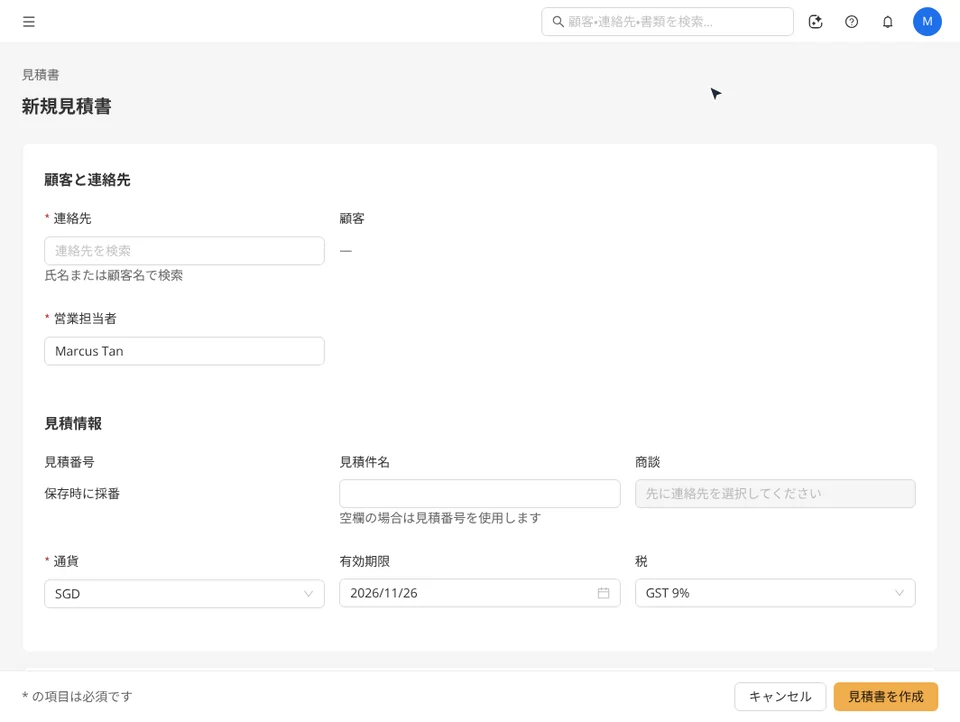The image size is (960, 722).
Task: Focus the global search field 顧客•連絡先•書類を検索
Action: (x=667, y=22)
